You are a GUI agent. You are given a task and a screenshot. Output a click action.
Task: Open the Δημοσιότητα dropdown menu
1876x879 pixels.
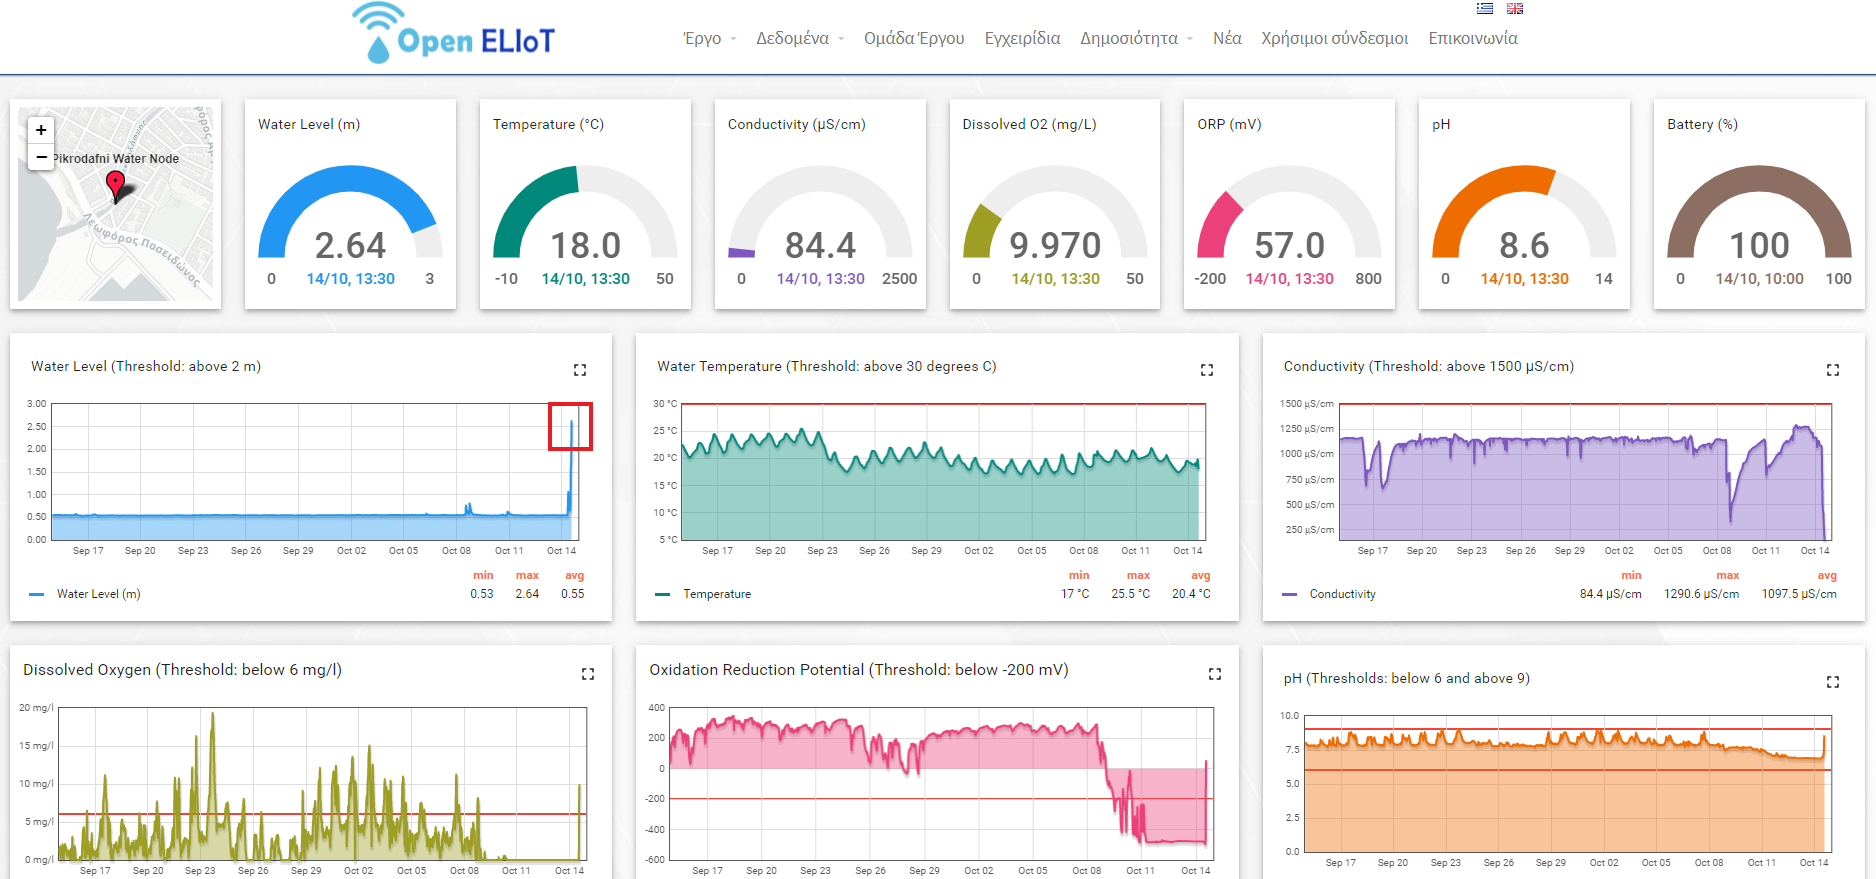click(x=1136, y=38)
